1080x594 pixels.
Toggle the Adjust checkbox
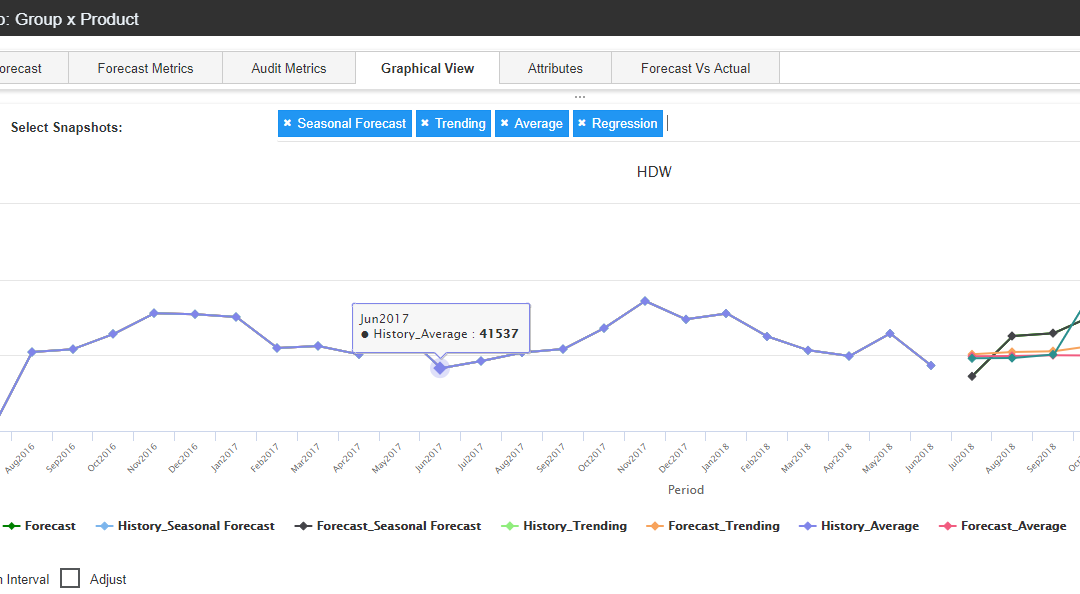click(x=70, y=579)
